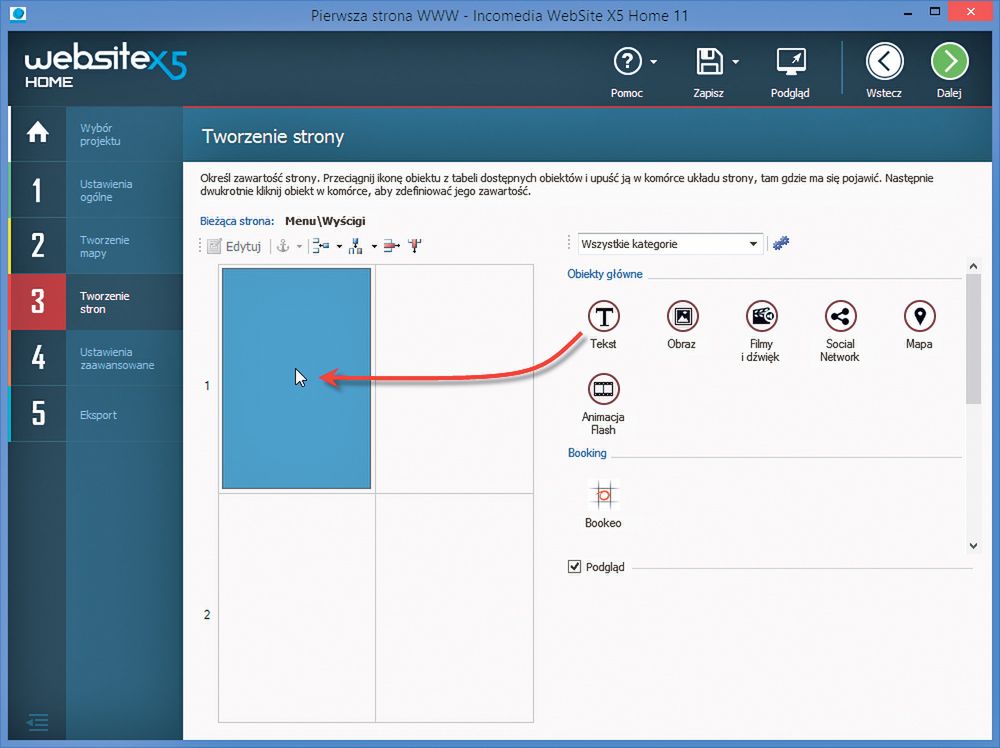
Task: Select the Bookeo booking object
Action: [x=603, y=504]
